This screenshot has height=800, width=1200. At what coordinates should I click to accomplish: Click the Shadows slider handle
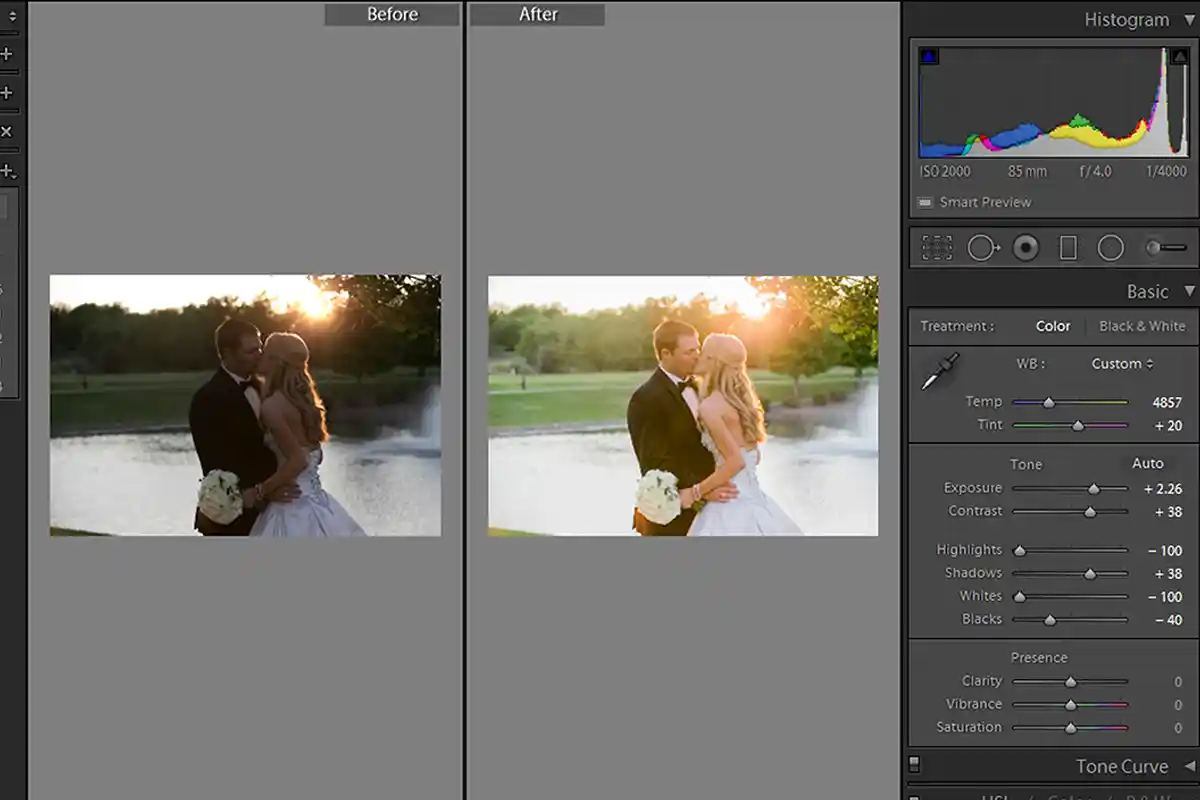click(x=1090, y=573)
